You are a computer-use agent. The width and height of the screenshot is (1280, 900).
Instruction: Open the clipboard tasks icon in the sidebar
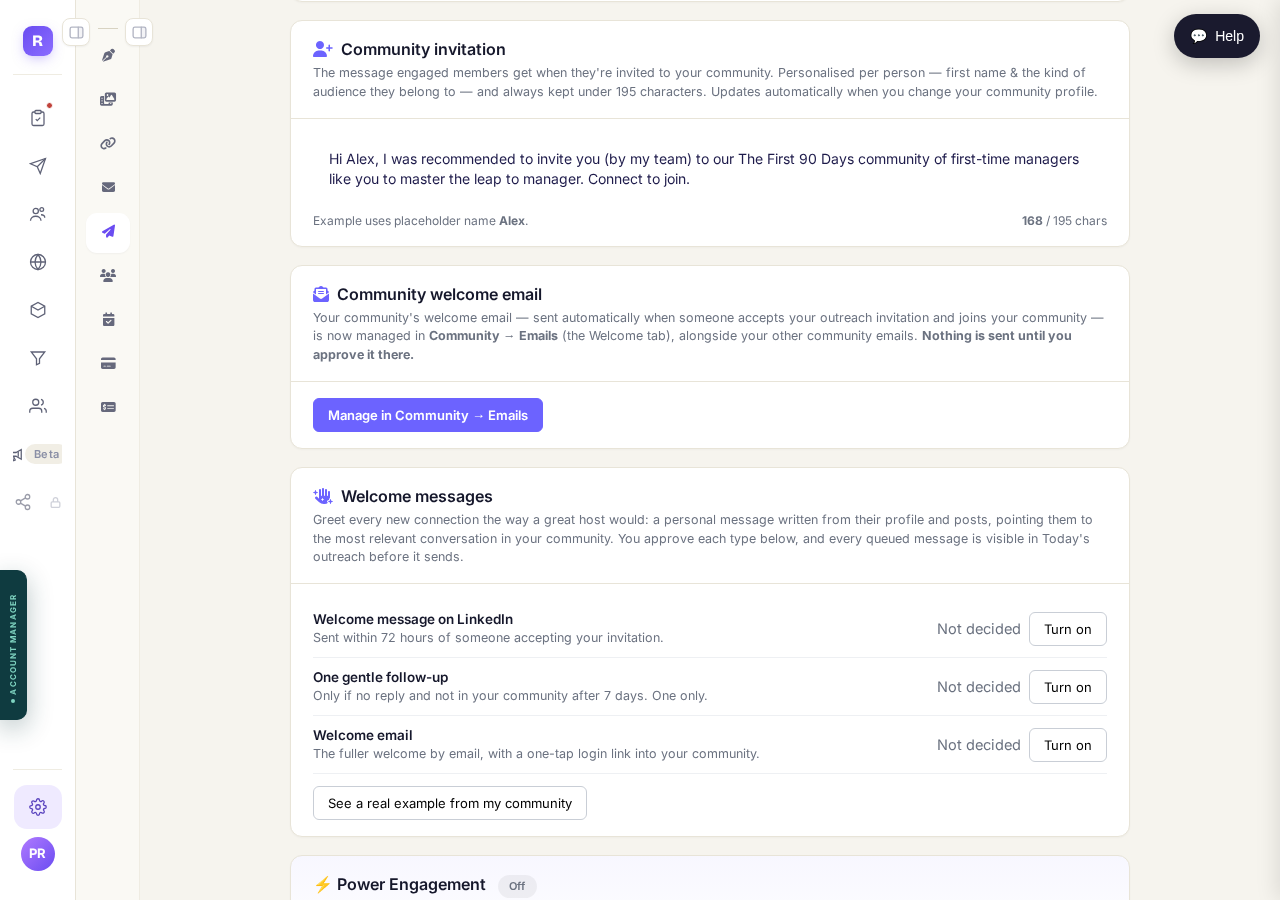click(38, 118)
